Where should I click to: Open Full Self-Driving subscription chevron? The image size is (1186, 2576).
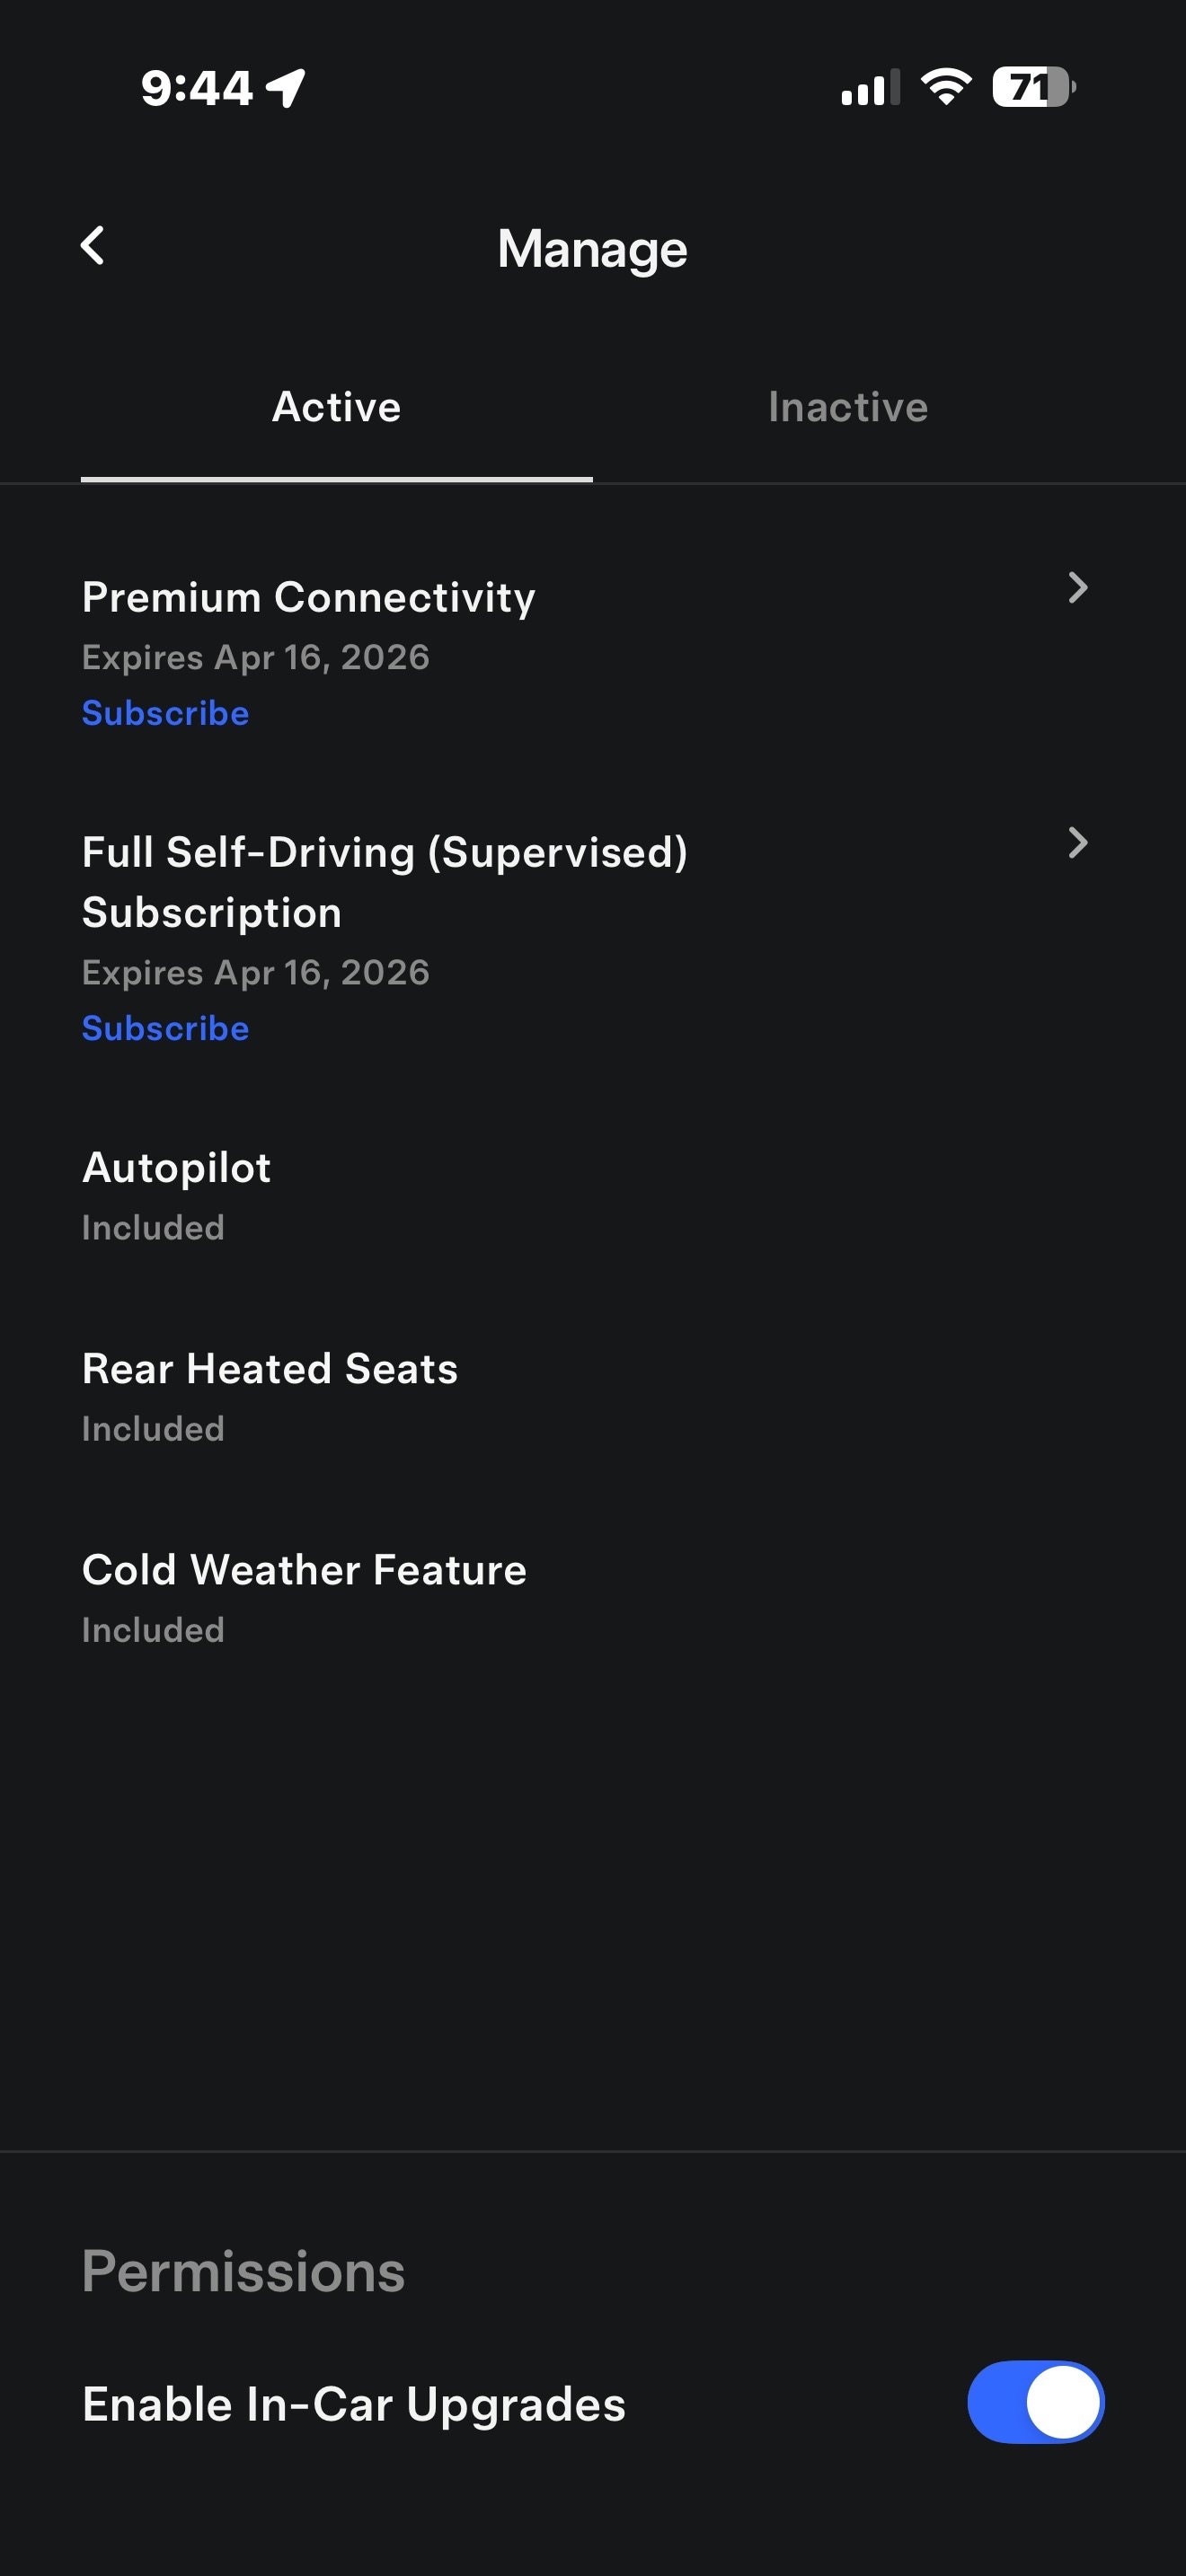(1077, 843)
